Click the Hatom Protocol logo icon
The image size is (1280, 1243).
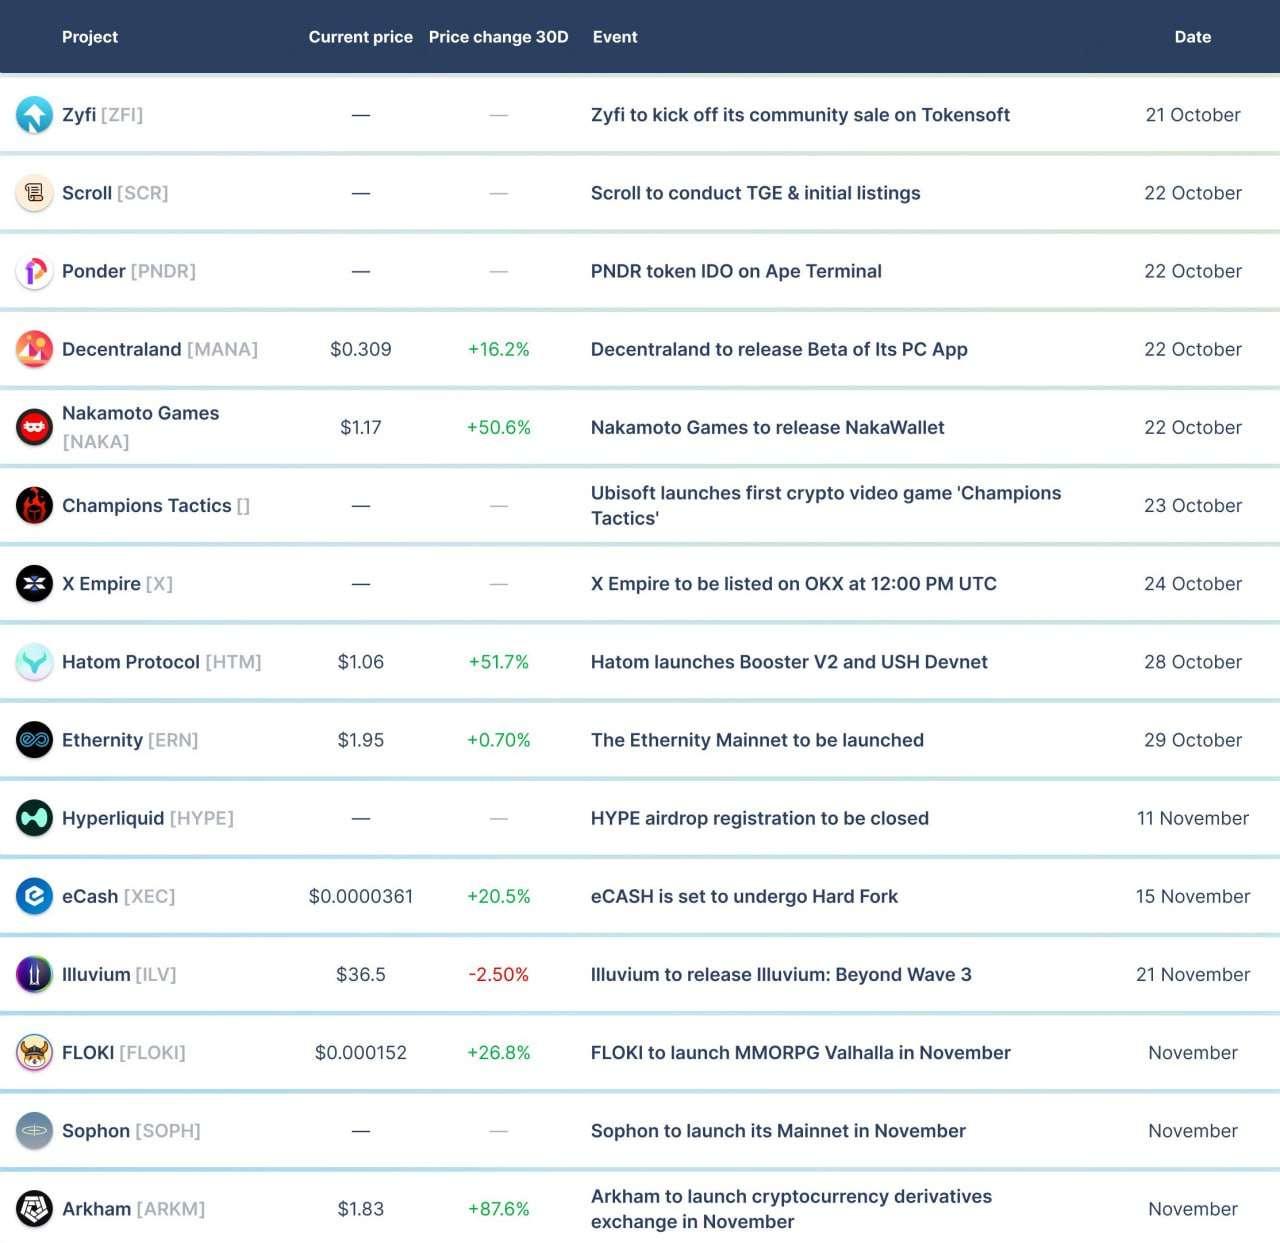pyautogui.click(x=34, y=662)
